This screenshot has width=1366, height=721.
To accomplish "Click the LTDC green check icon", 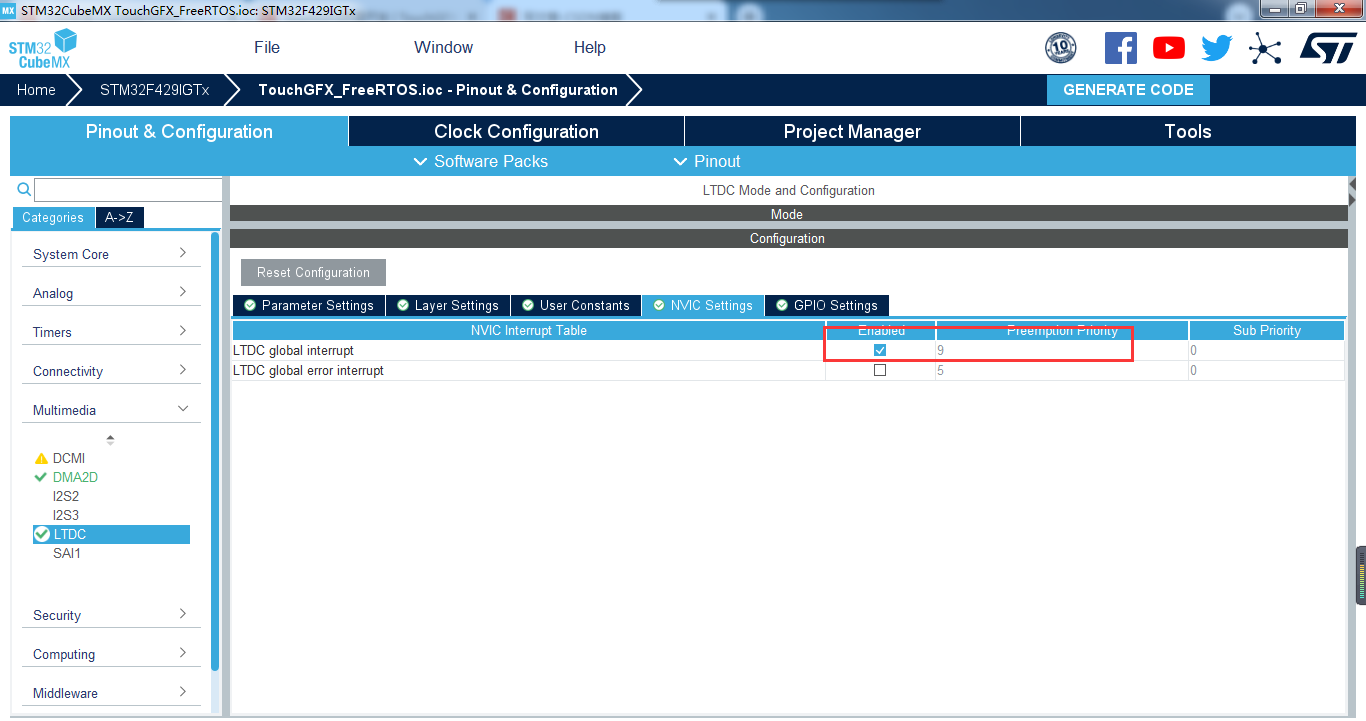I will 42,534.
